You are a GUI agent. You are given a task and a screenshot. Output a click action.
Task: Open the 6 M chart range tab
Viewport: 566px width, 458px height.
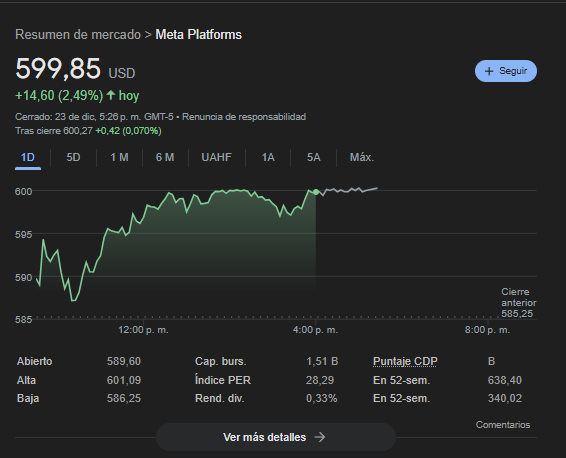pyautogui.click(x=165, y=158)
